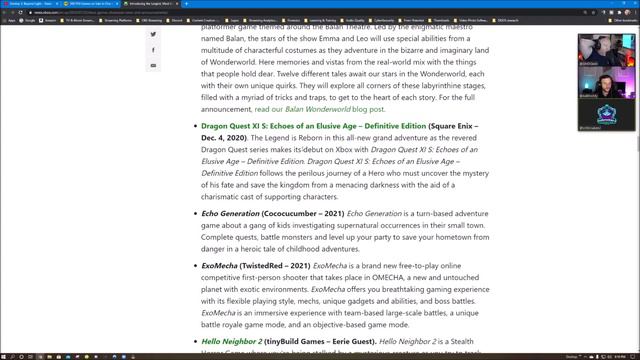Open Windows taskbar search icon
Viewport: 640px width, 360px height.
point(12,357)
